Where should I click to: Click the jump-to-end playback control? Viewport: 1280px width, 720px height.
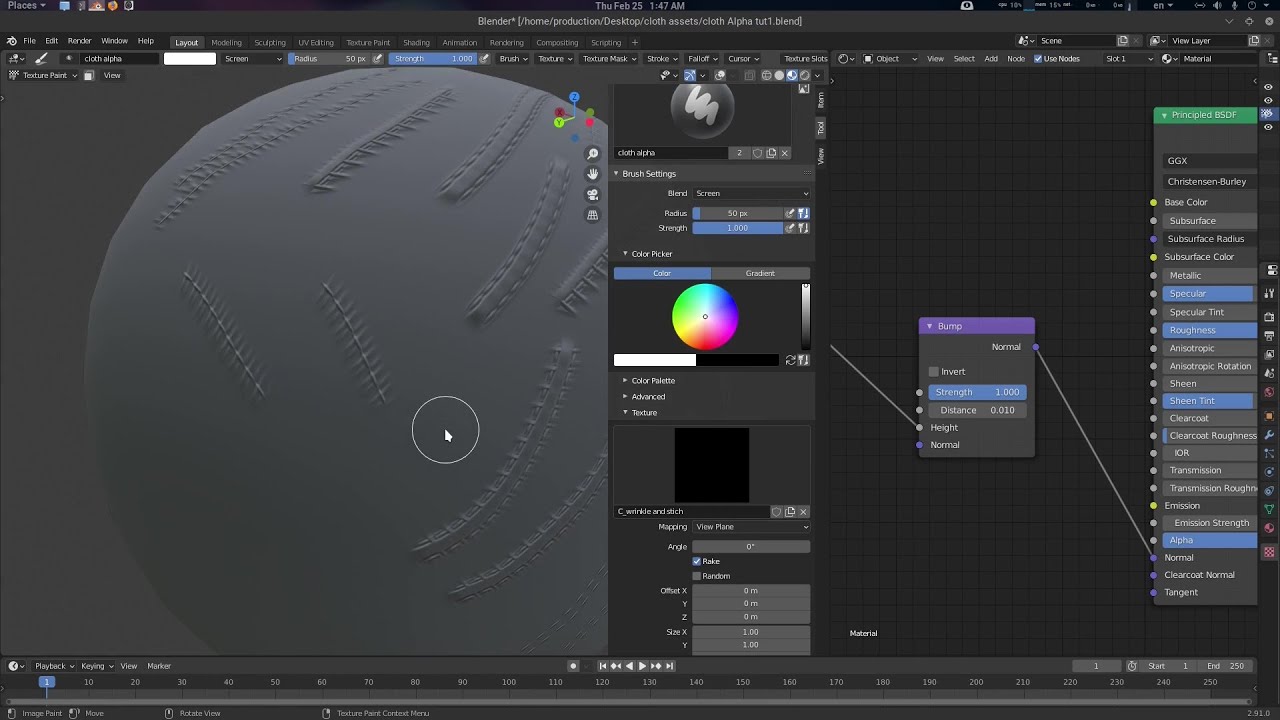pos(668,665)
